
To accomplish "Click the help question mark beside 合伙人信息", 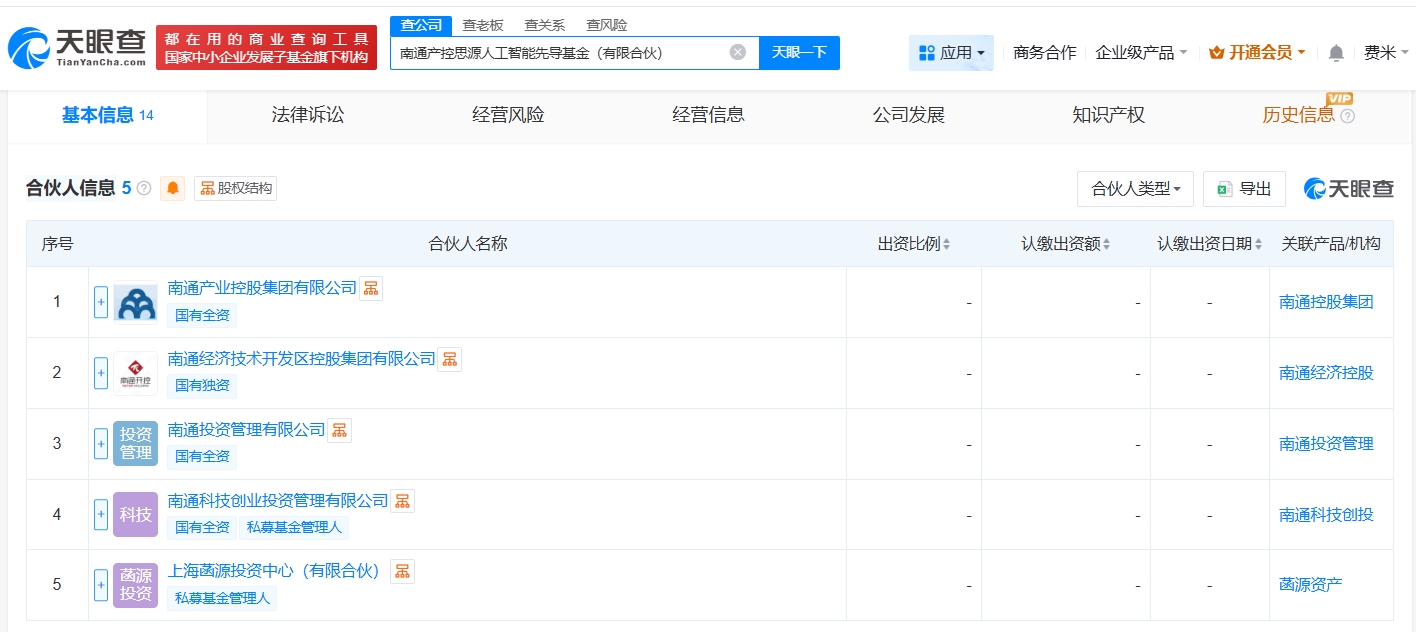I will [x=144, y=188].
